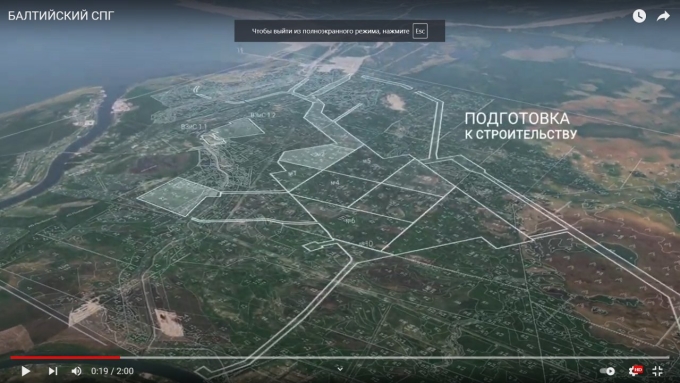Click the Esc key hint box
The width and height of the screenshot is (680, 383).
(x=420, y=31)
